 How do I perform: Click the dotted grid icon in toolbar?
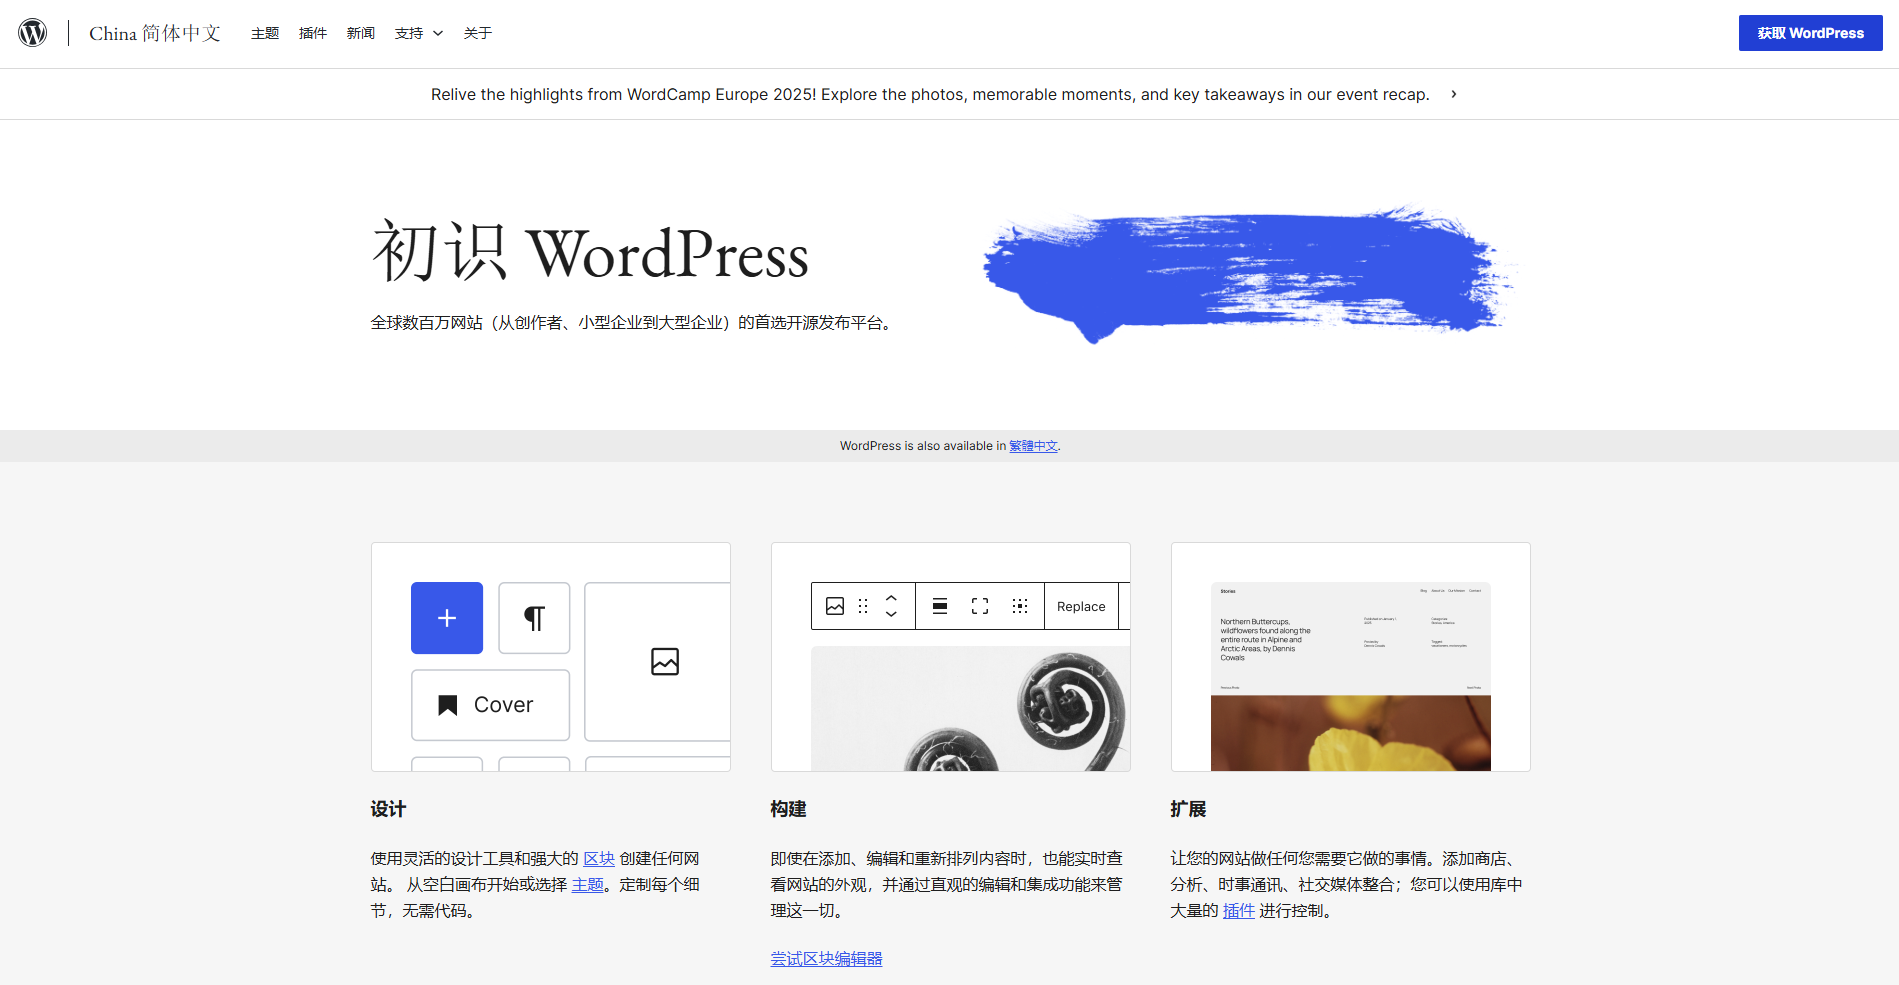click(x=1020, y=606)
